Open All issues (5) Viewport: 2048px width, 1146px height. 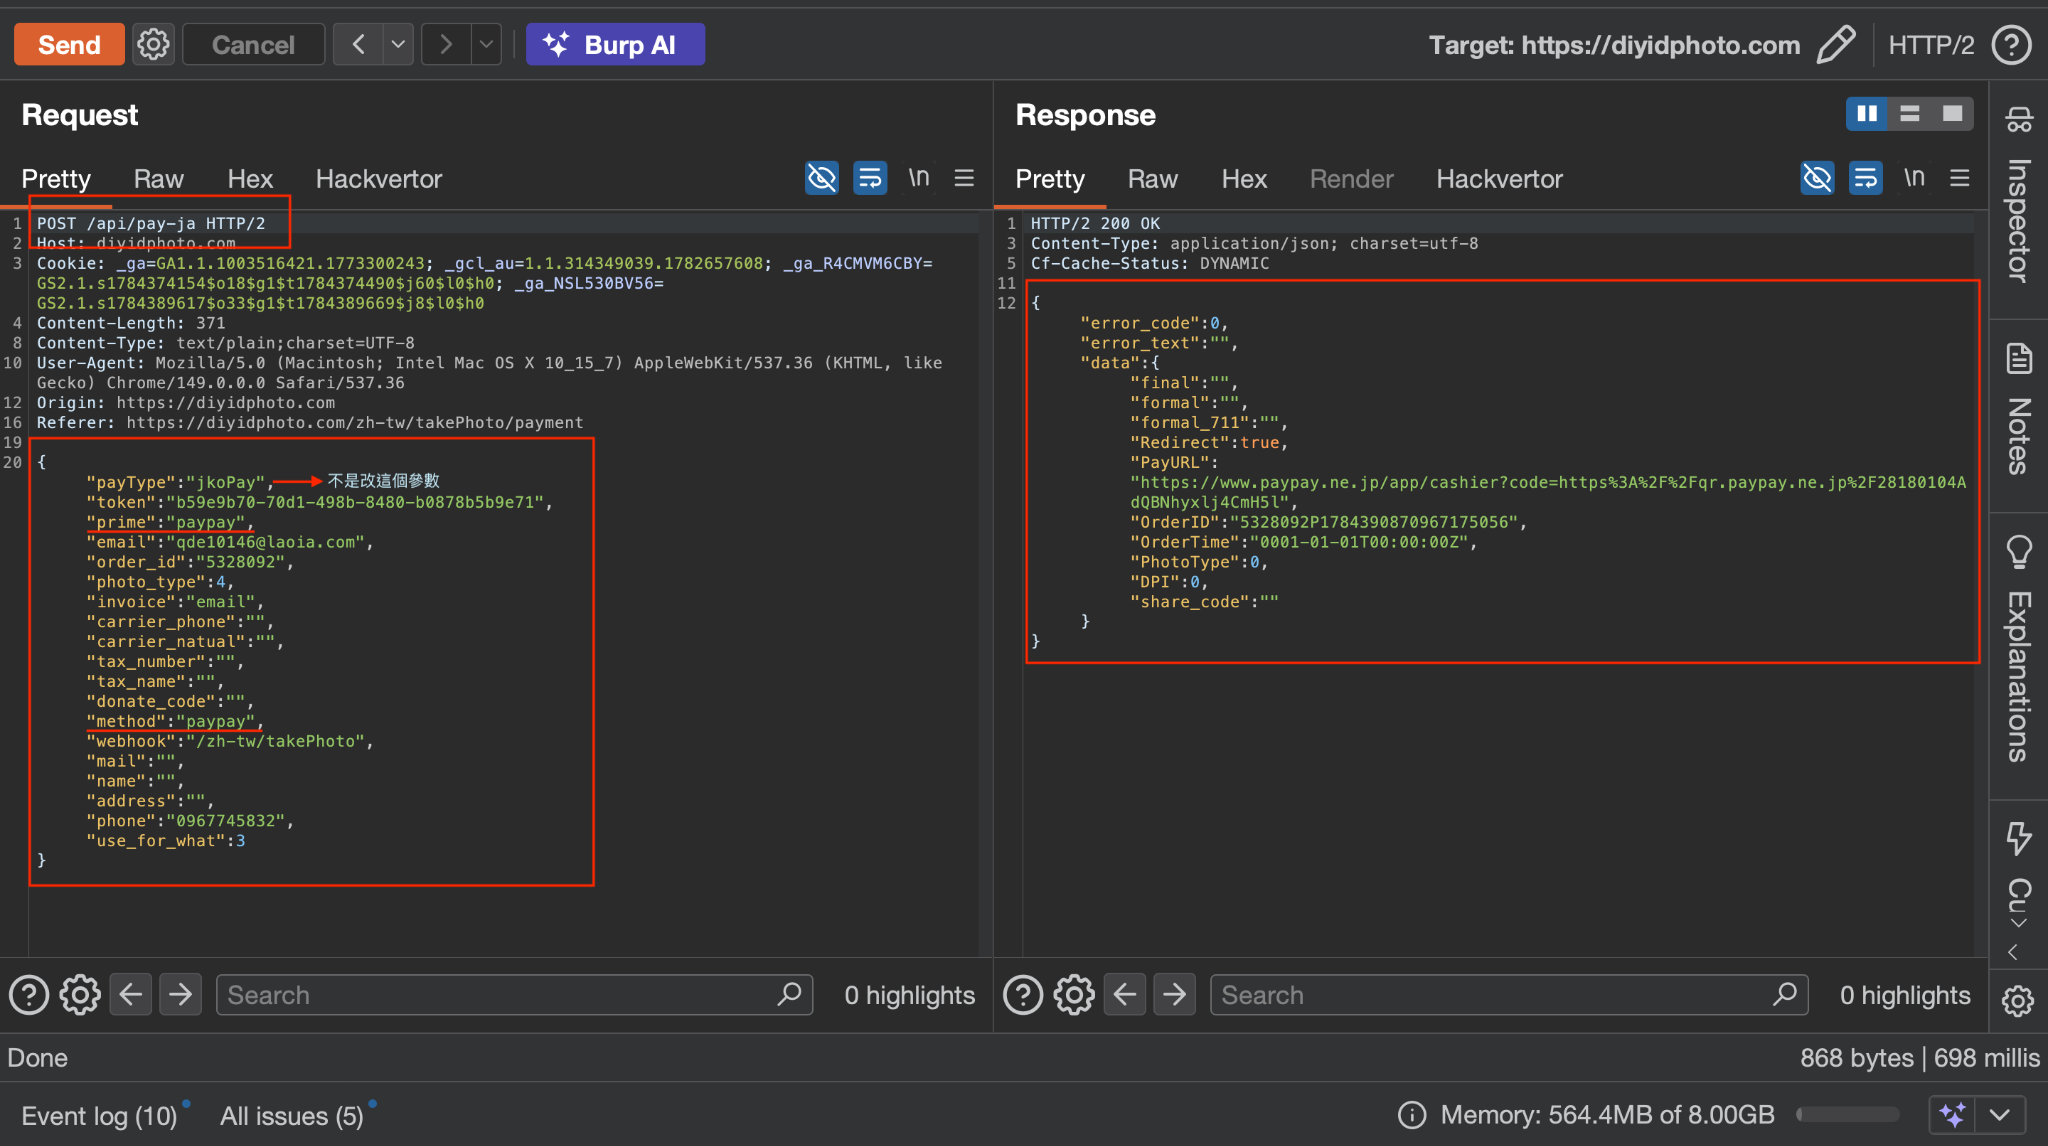click(292, 1116)
